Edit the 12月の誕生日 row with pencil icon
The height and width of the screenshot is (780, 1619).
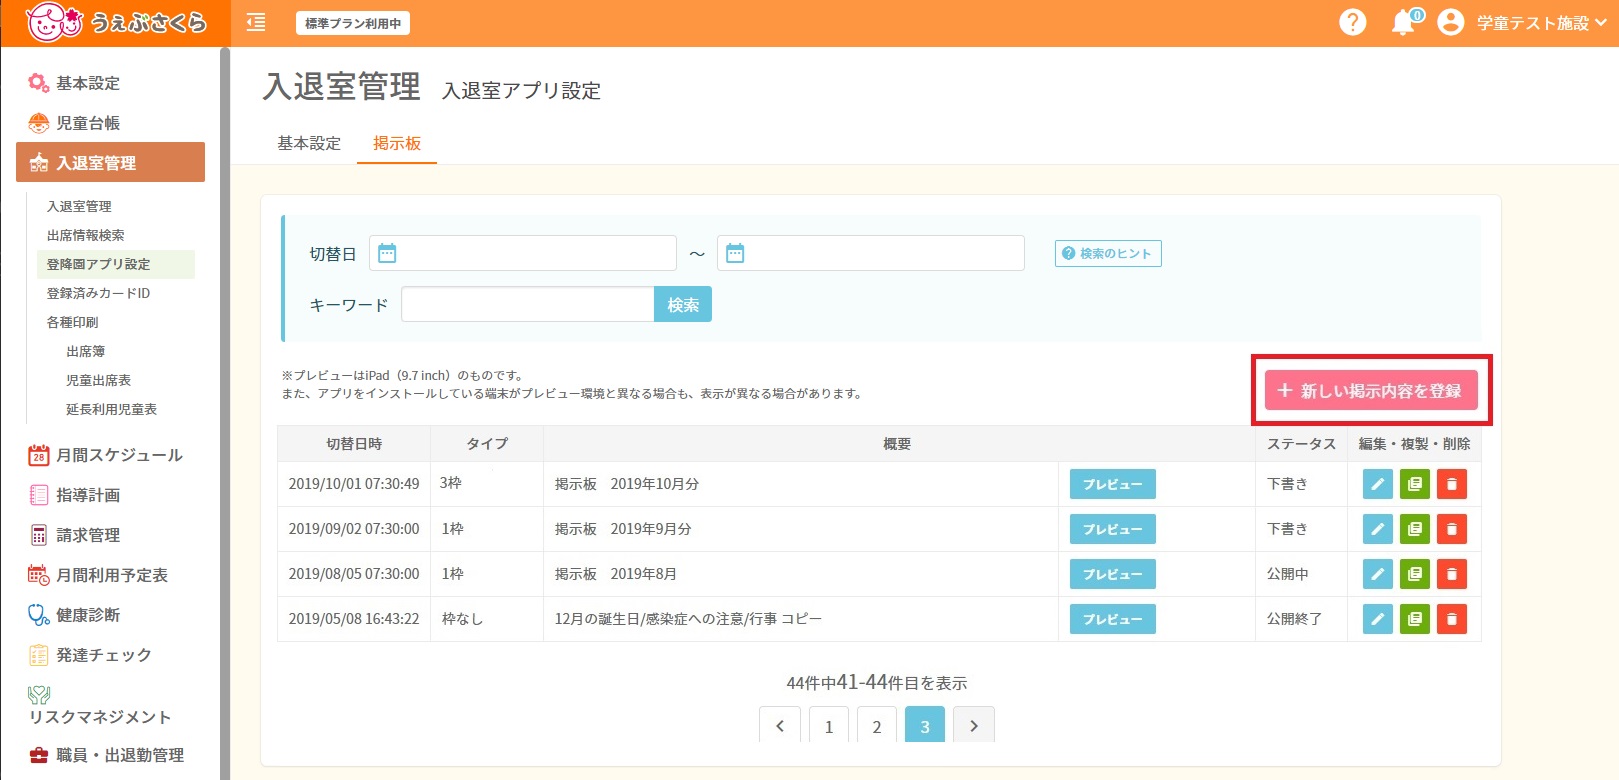point(1378,619)
